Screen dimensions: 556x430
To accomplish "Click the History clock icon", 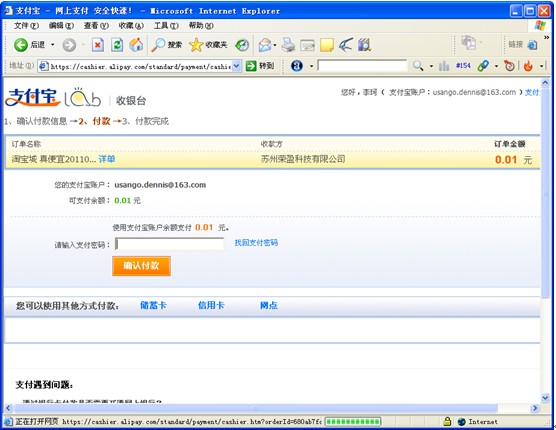I will coord(242,45).
